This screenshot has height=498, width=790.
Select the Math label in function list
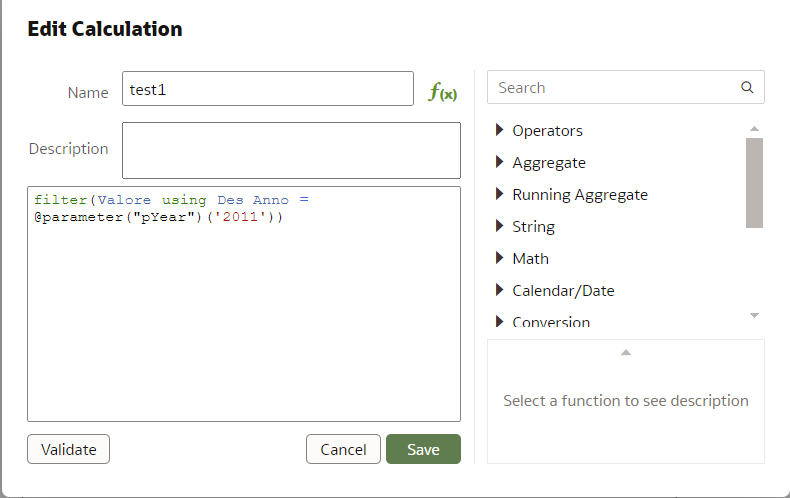tap(531, 258)
